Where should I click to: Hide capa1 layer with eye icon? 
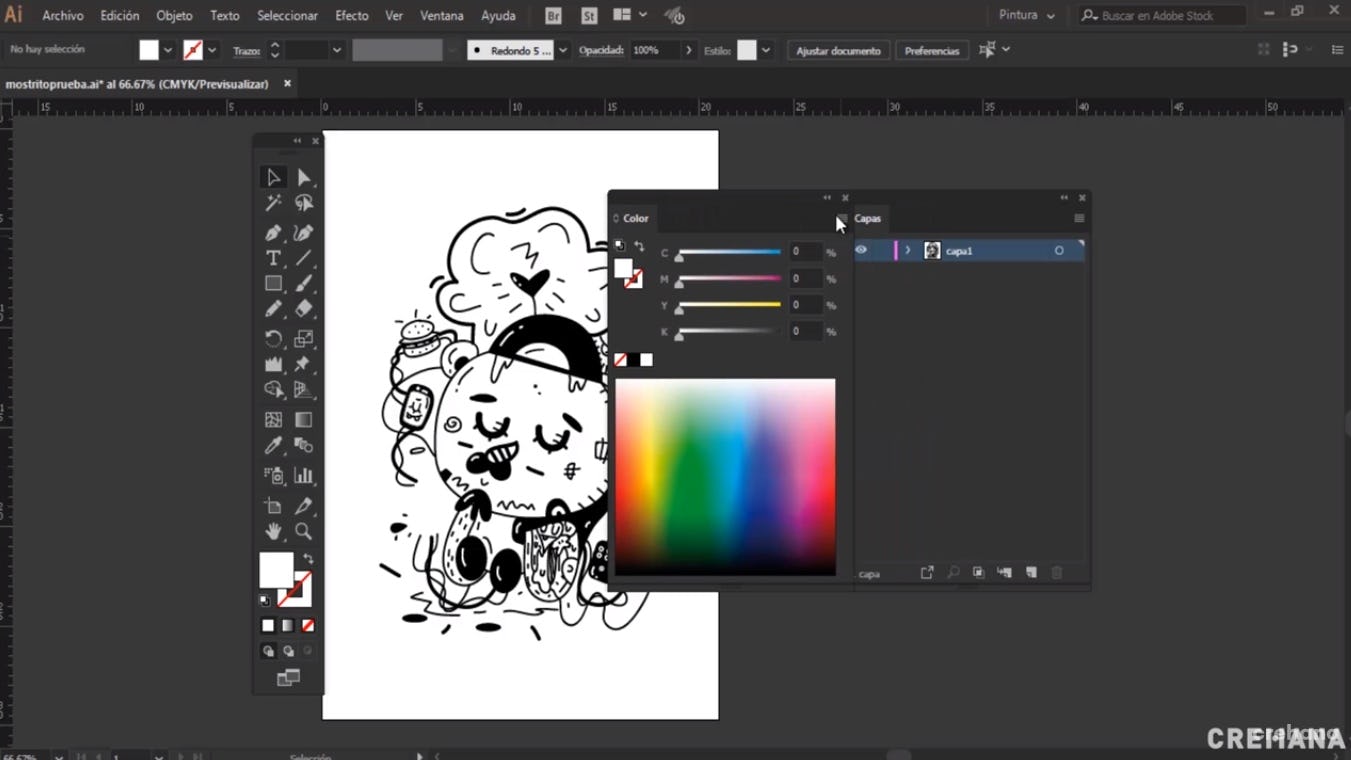[861, 250]
